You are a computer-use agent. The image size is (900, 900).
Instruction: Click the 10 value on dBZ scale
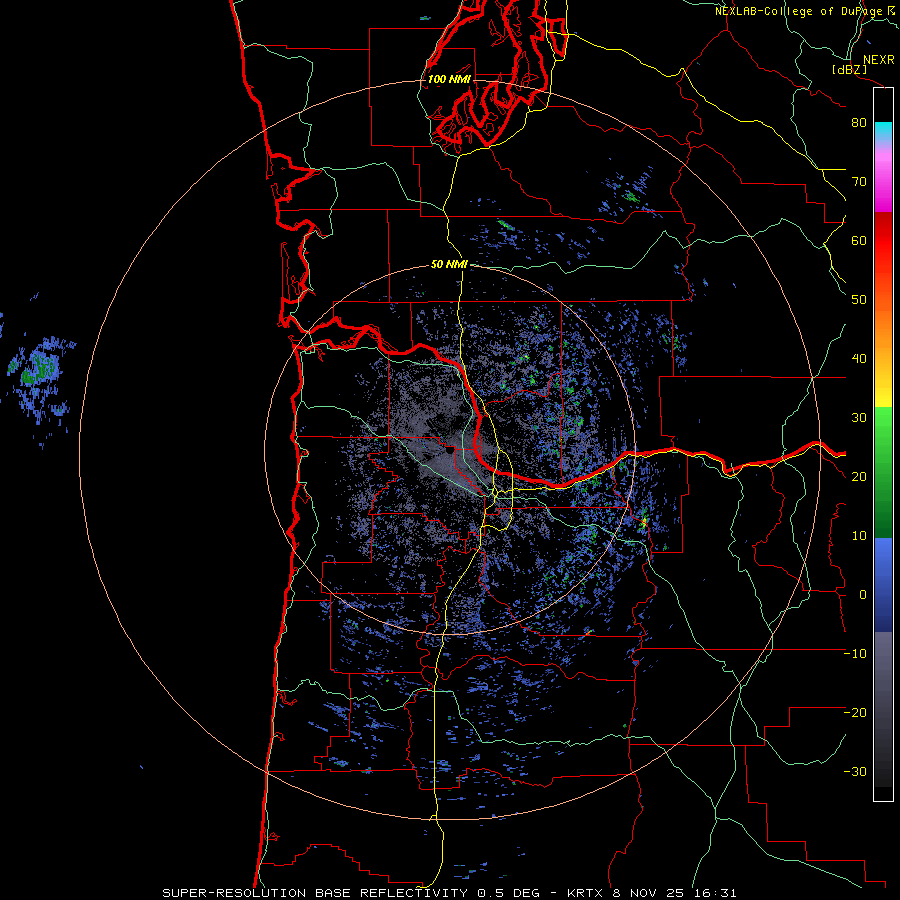click(x=859, y=536)
